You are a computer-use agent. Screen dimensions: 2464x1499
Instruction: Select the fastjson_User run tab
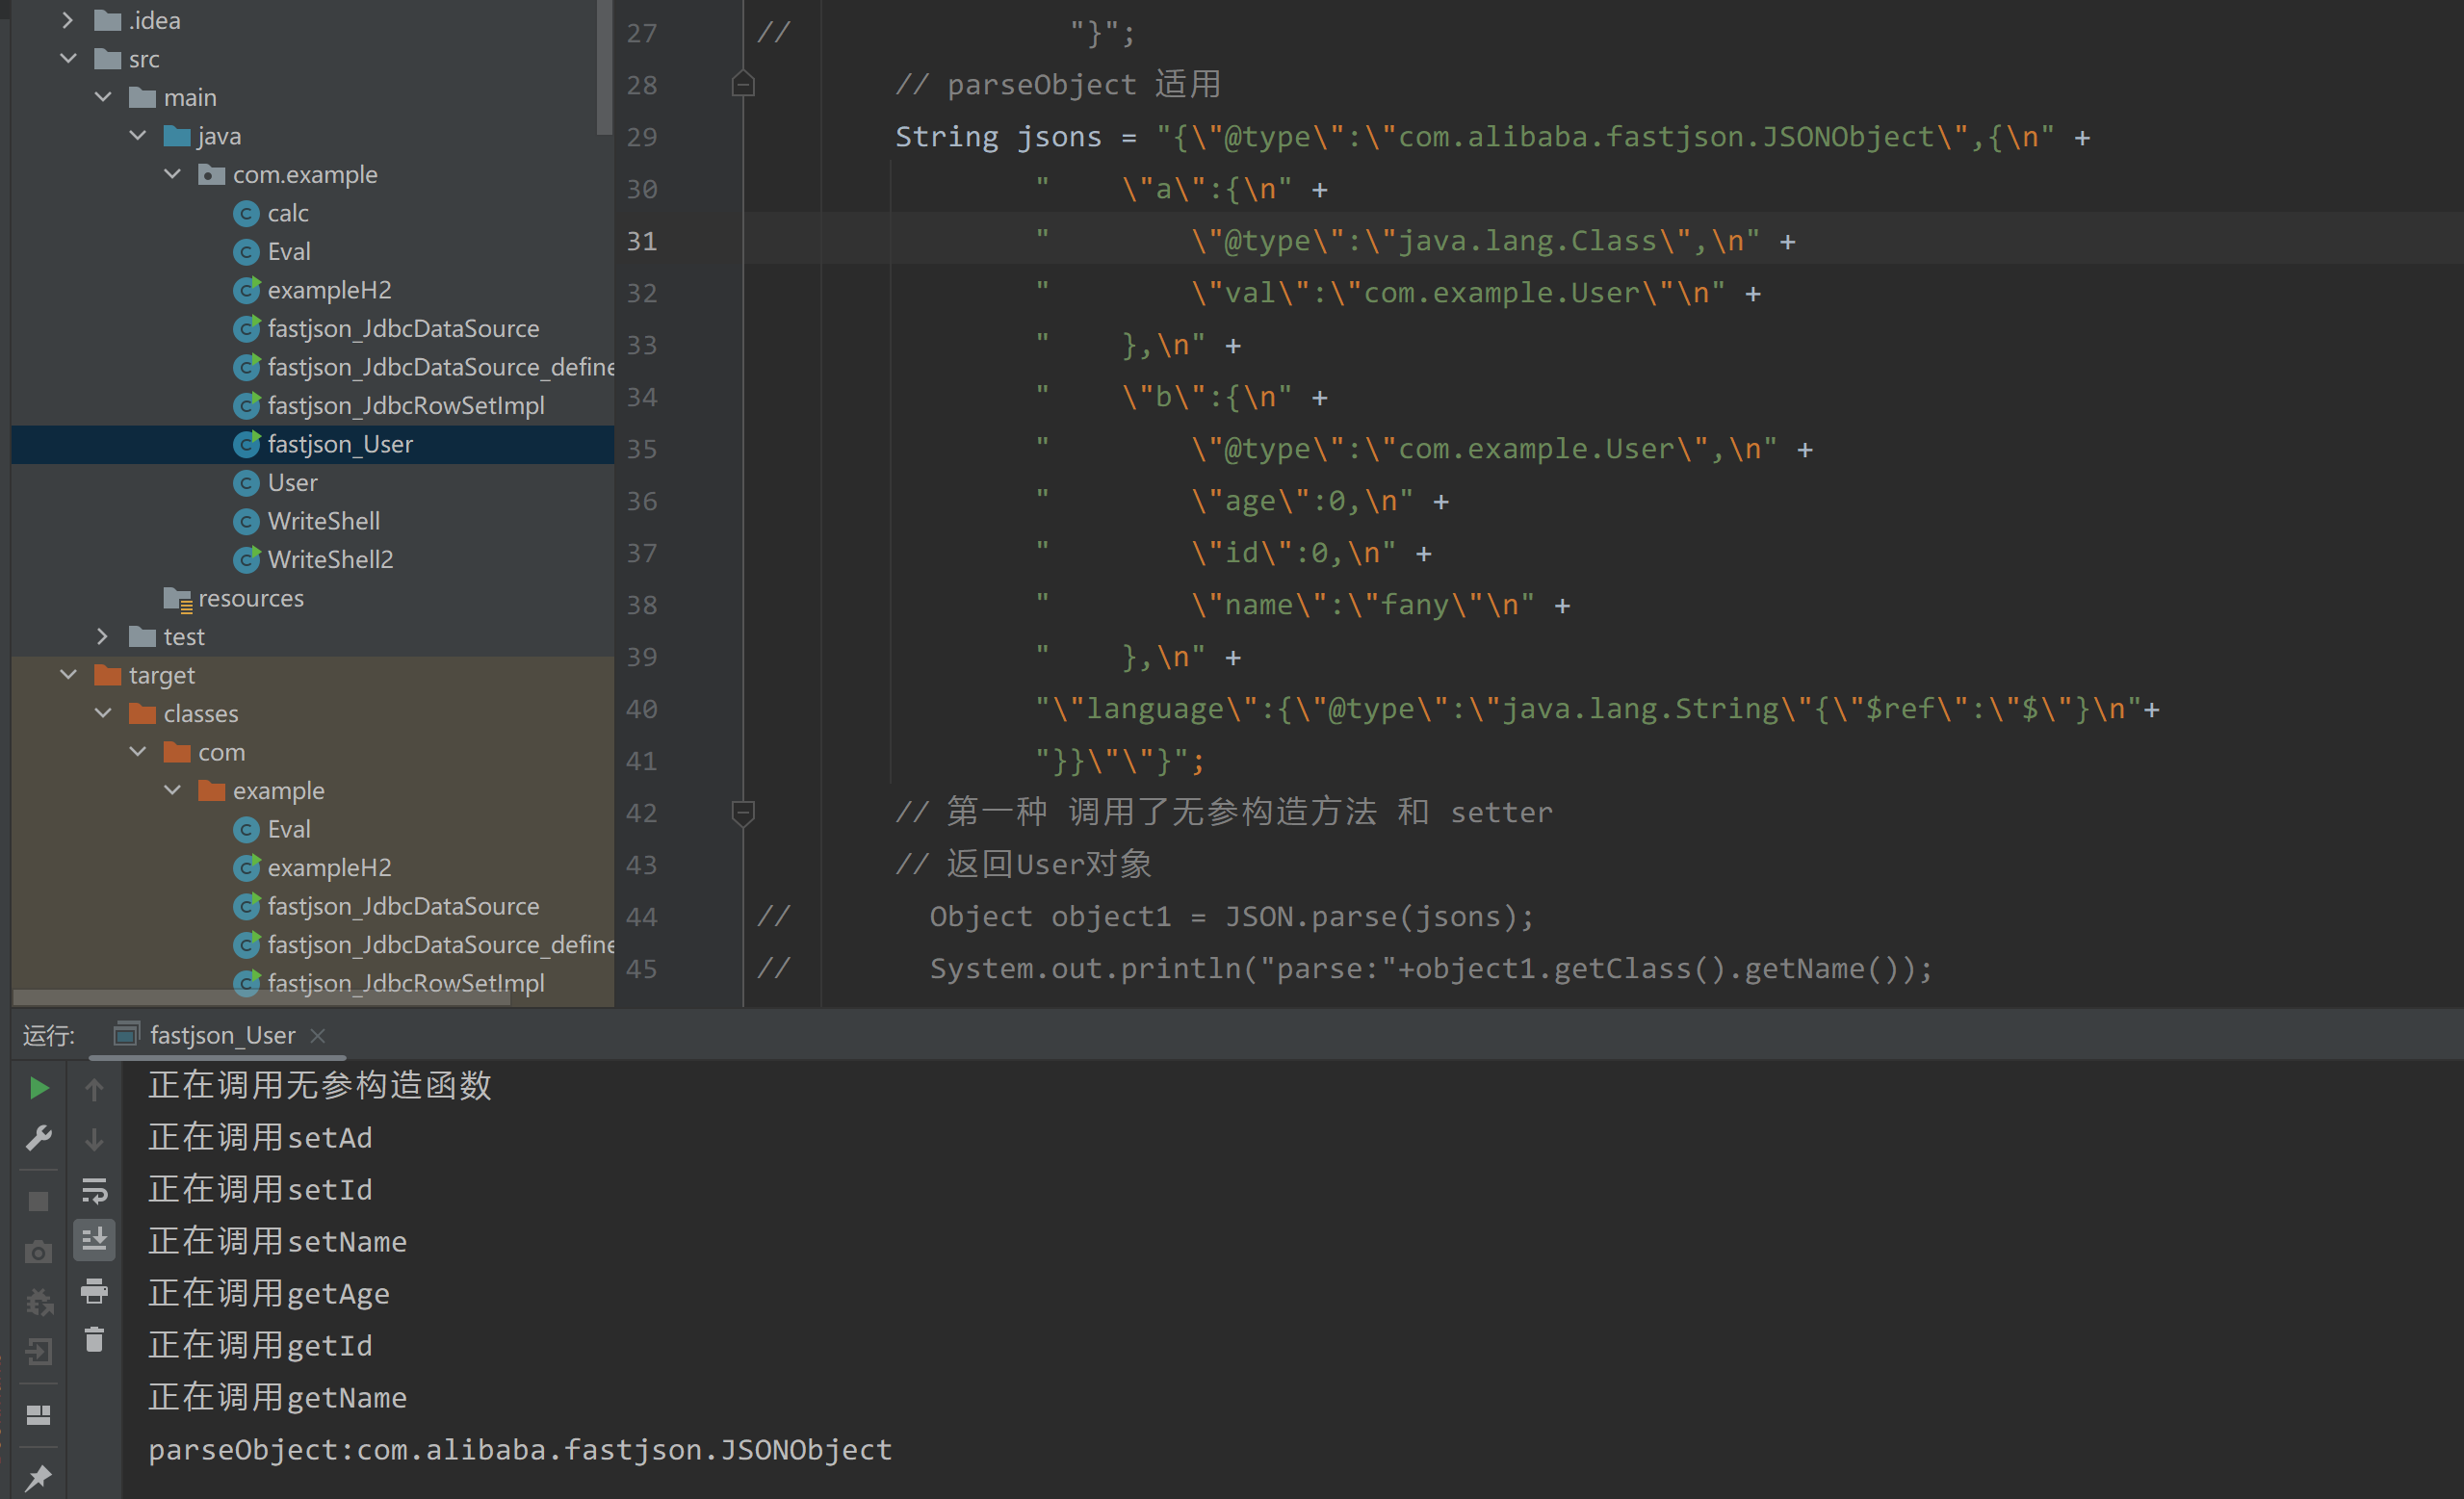coord(221,1035)
